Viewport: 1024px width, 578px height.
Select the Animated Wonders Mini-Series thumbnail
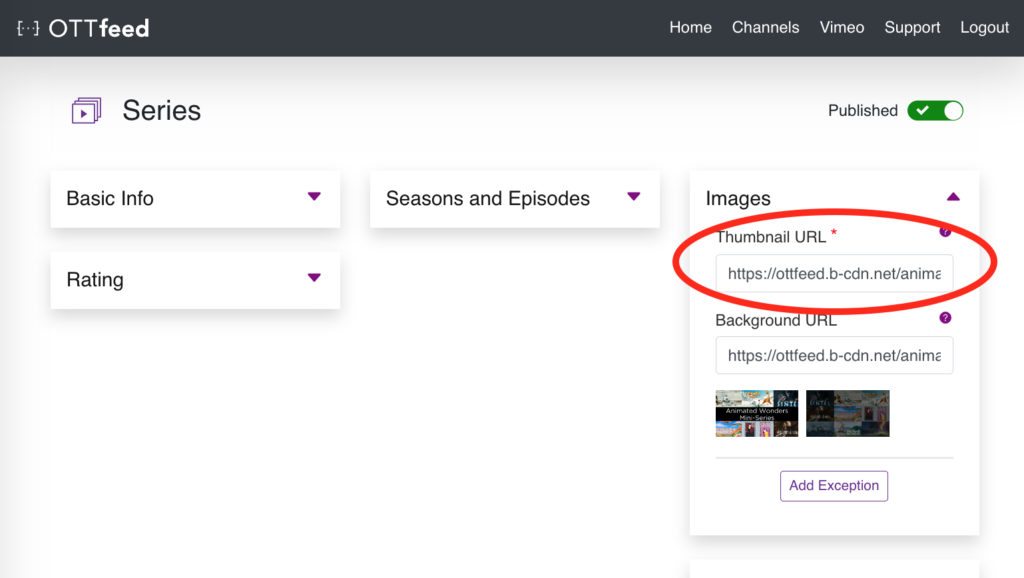pyautogui.click(x=757, y=413)
